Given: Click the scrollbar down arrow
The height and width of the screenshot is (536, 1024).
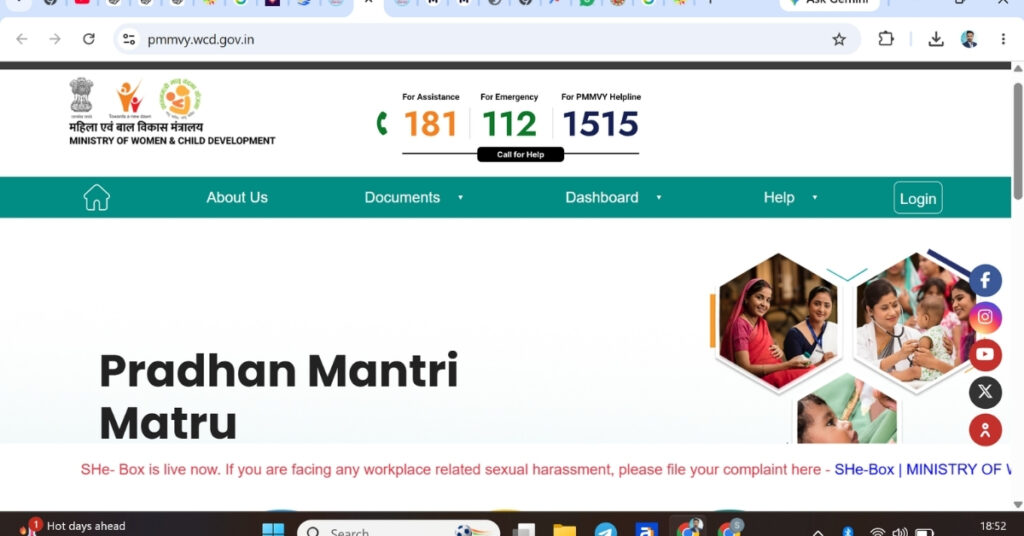Looking at the screenshot, I should (x=1017, y=503).
